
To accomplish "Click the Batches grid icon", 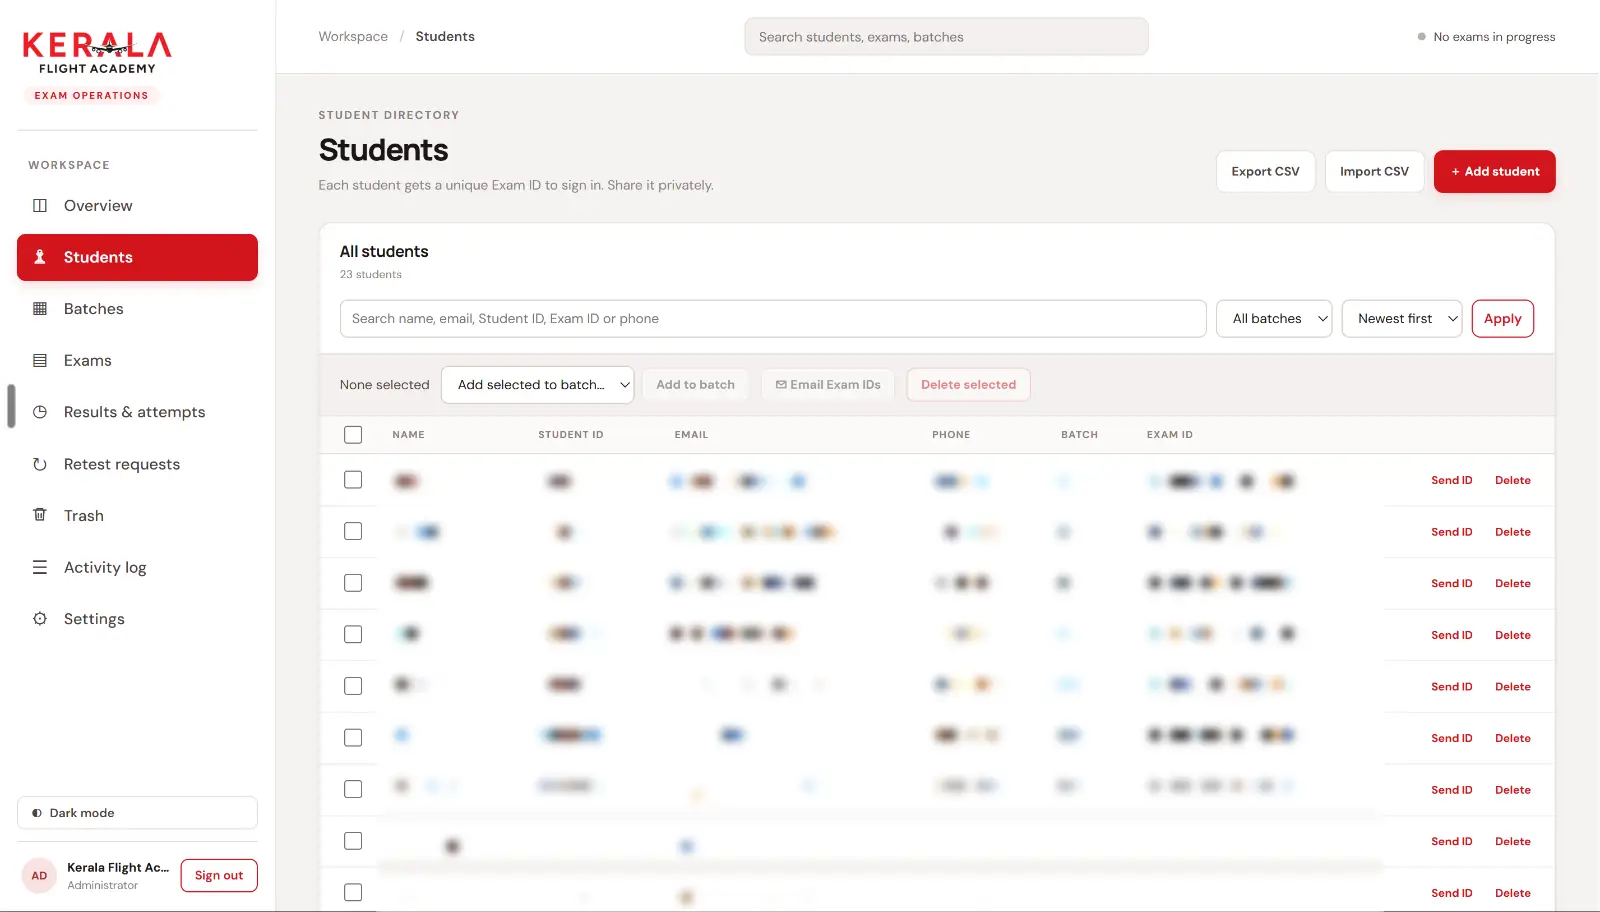I will [x=40, y=309].
